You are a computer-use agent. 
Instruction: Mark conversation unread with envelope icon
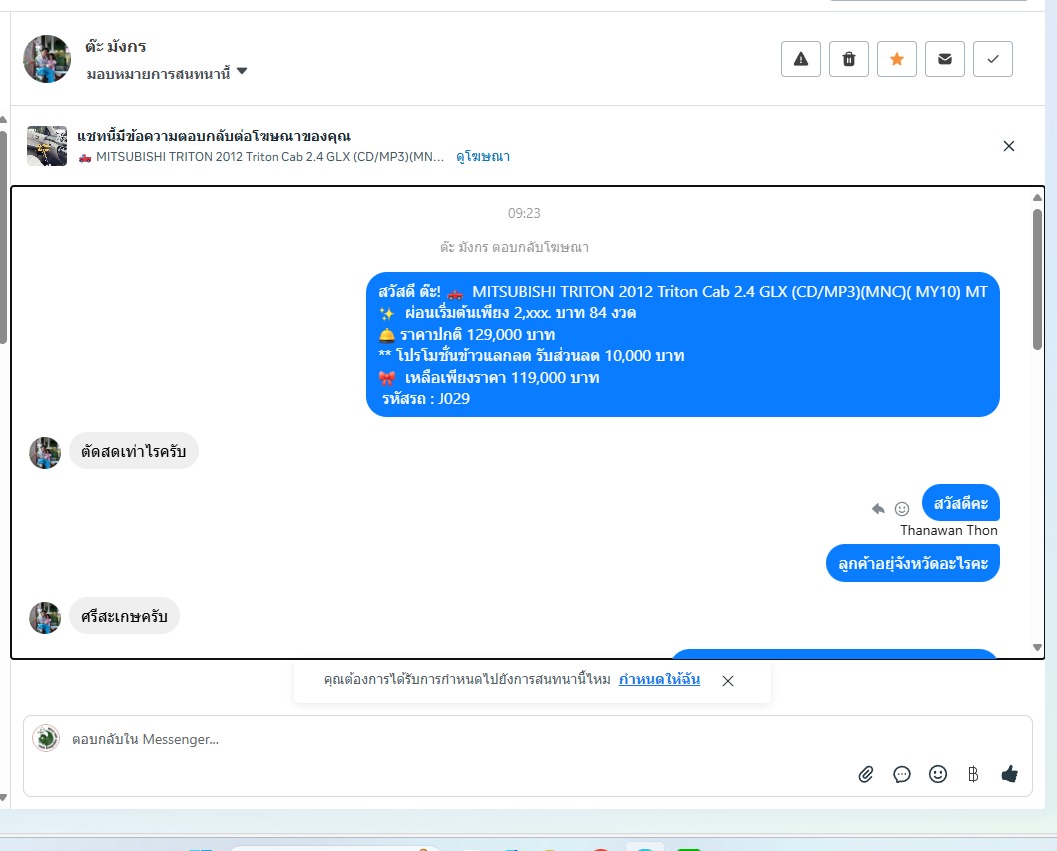944,59
